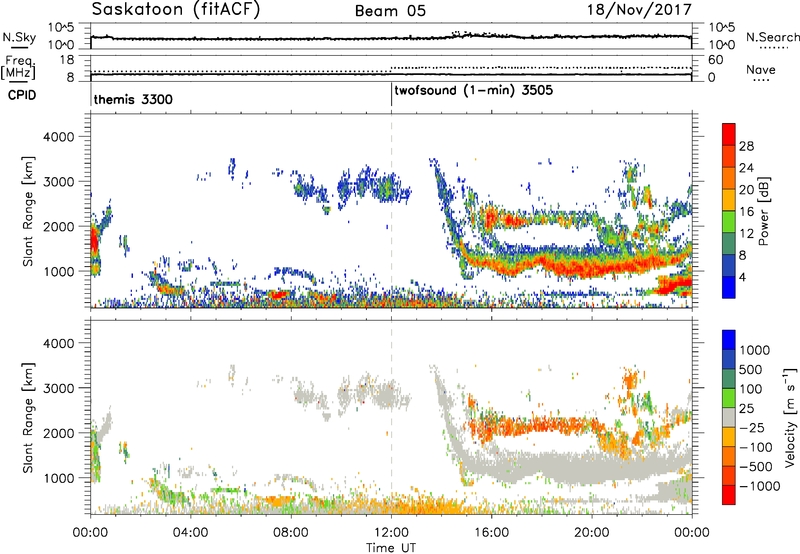The height and width of the screenshot is (554, 800).
Task: Click the 'N.Sky' axis label
Action: [19, 37]
